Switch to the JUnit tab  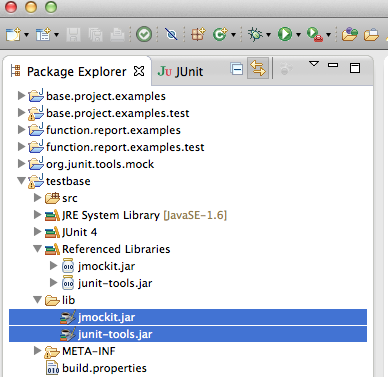point(180,71)
